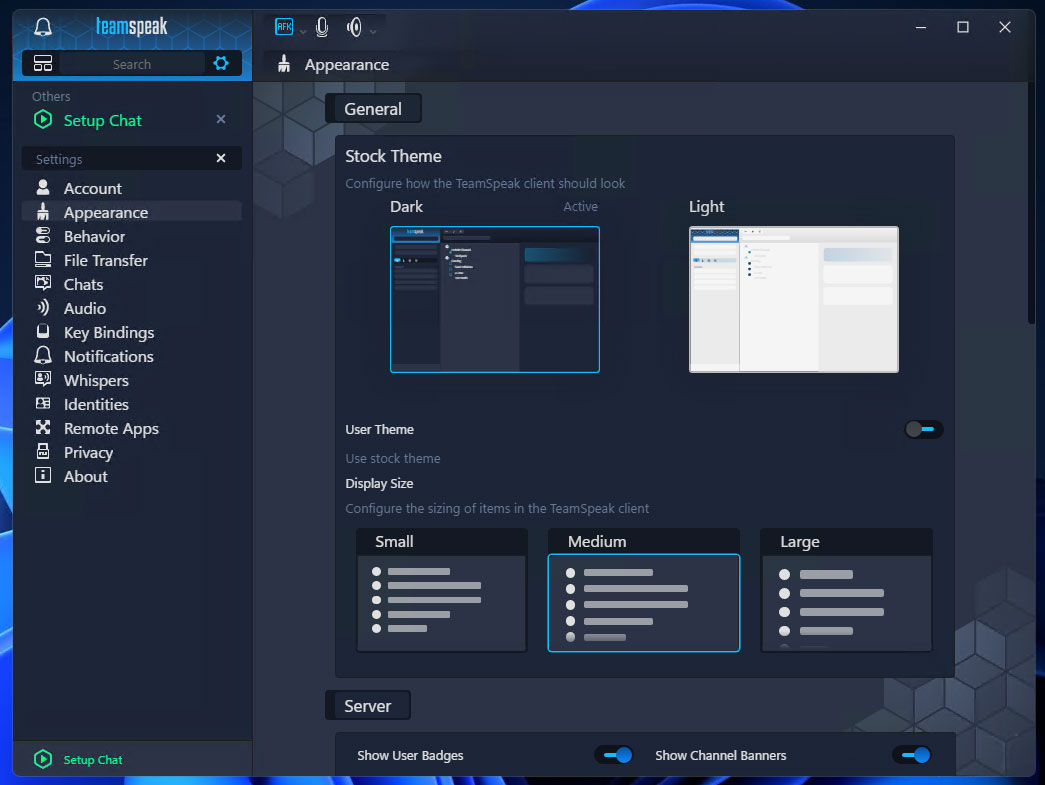Click the Identities card icon

(x=43, y=403)
